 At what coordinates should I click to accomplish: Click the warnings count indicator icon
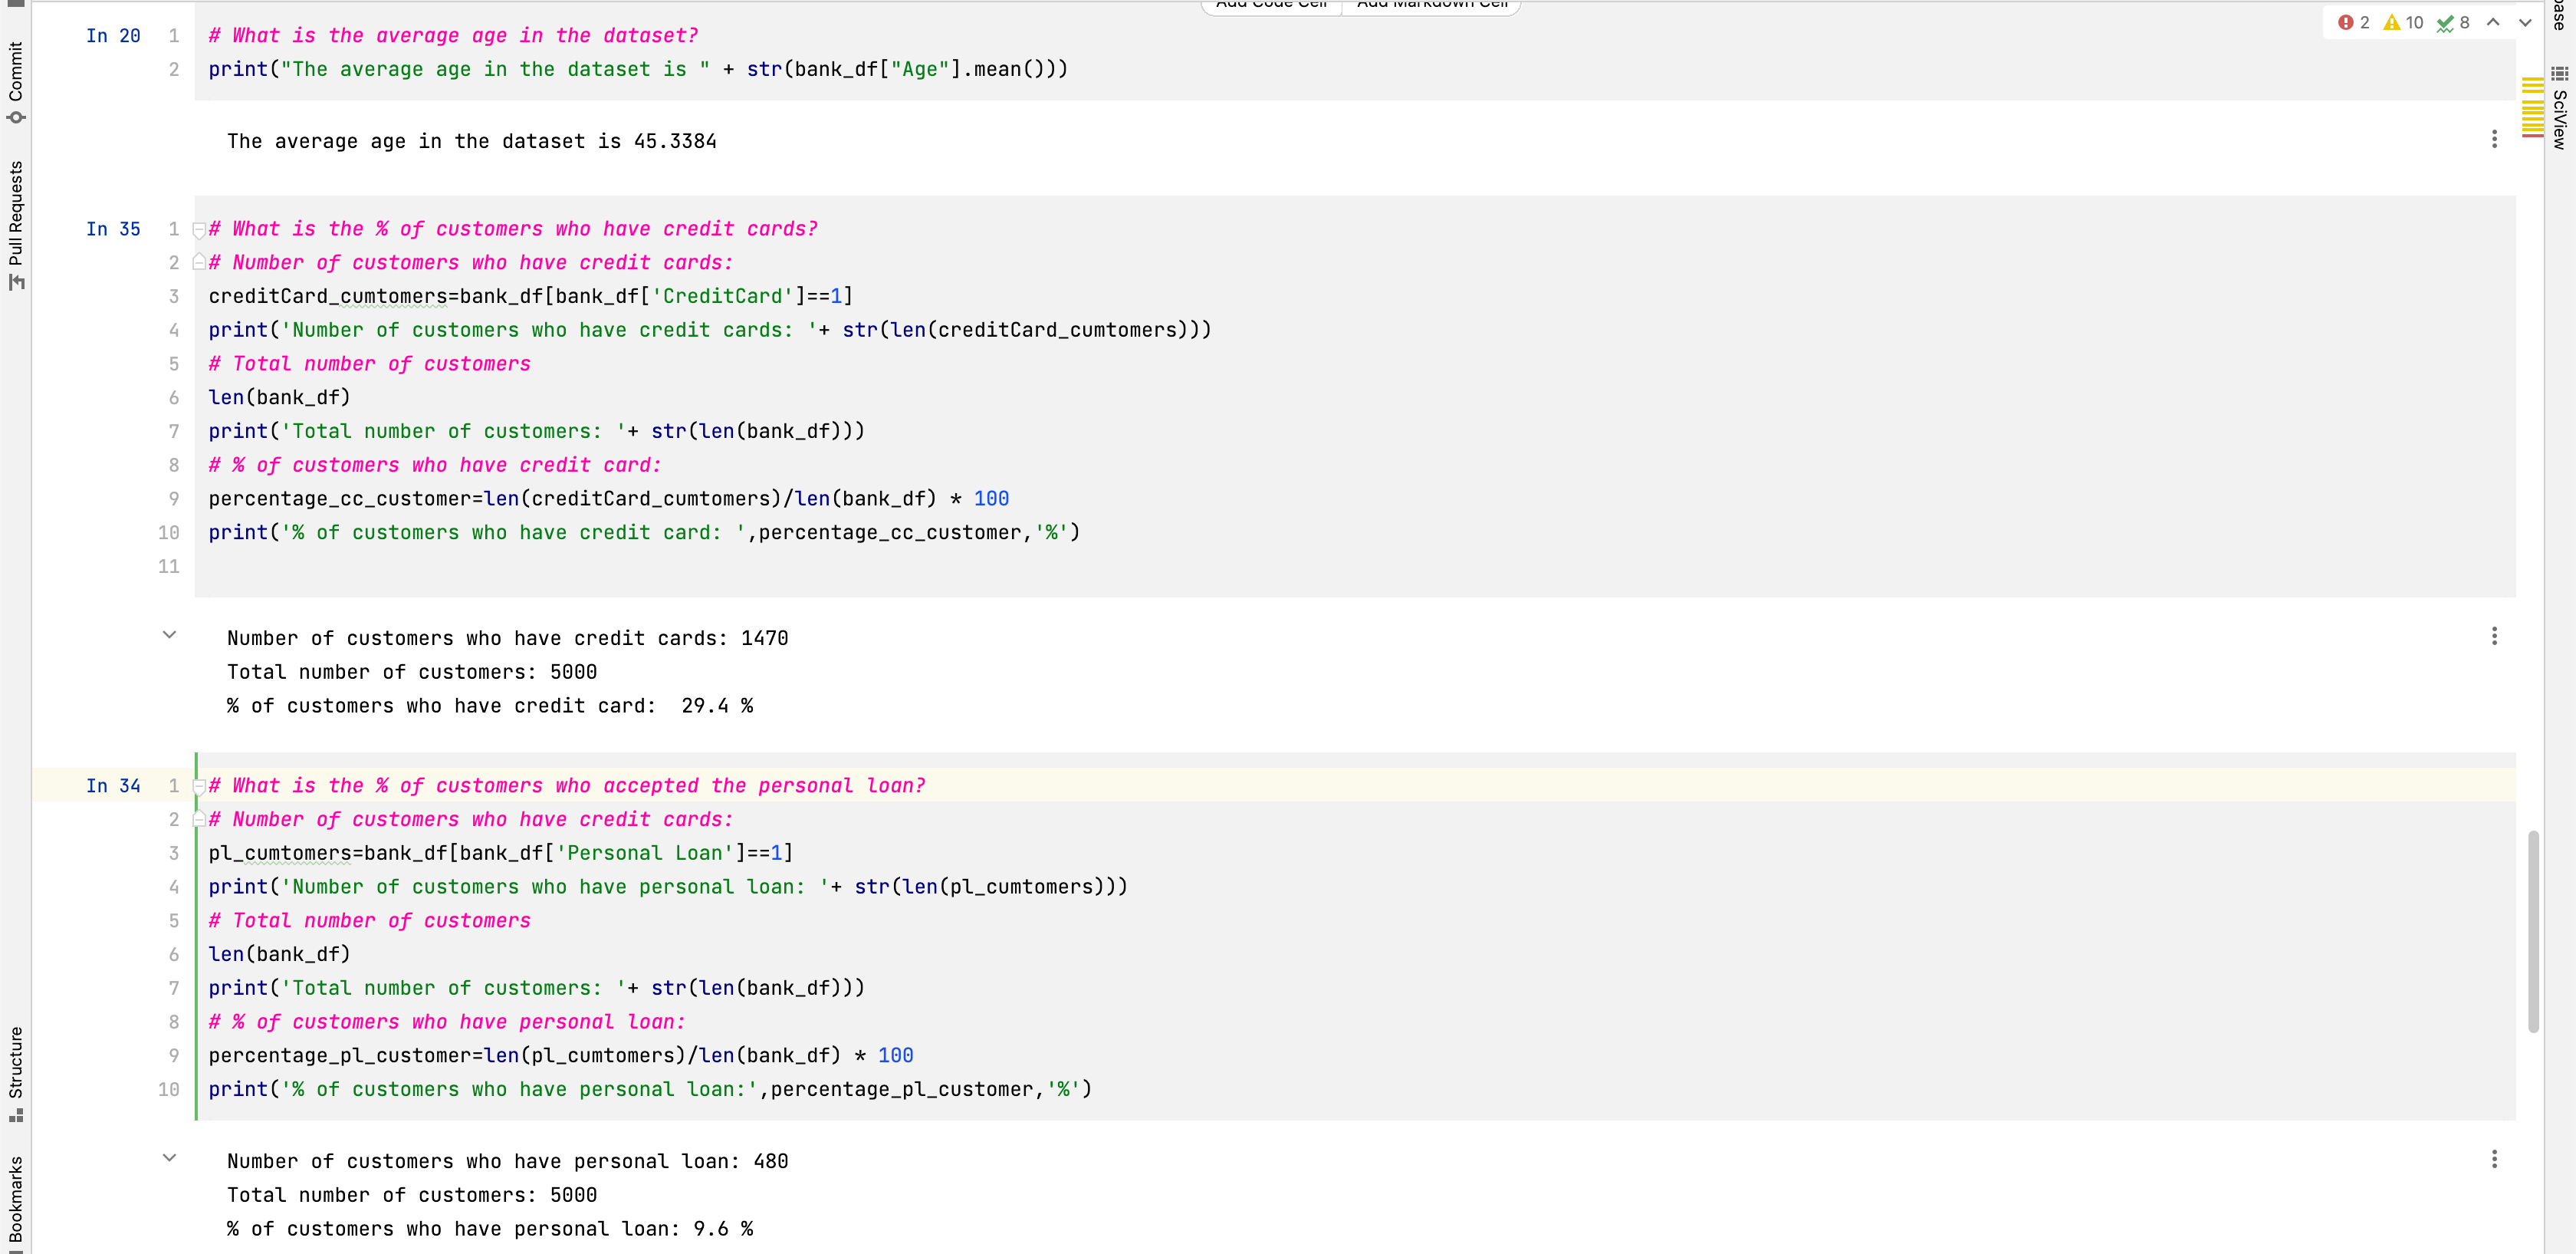pyautogui.click(x=2391, y=22)
